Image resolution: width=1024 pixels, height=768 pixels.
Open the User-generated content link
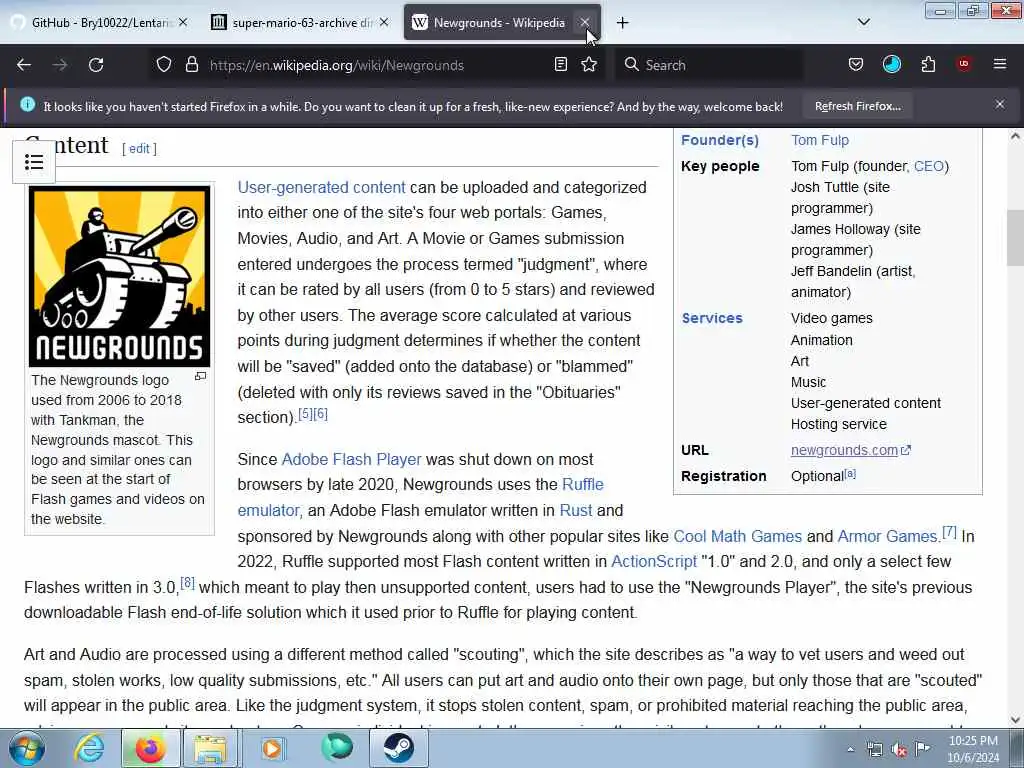point(321,187)
